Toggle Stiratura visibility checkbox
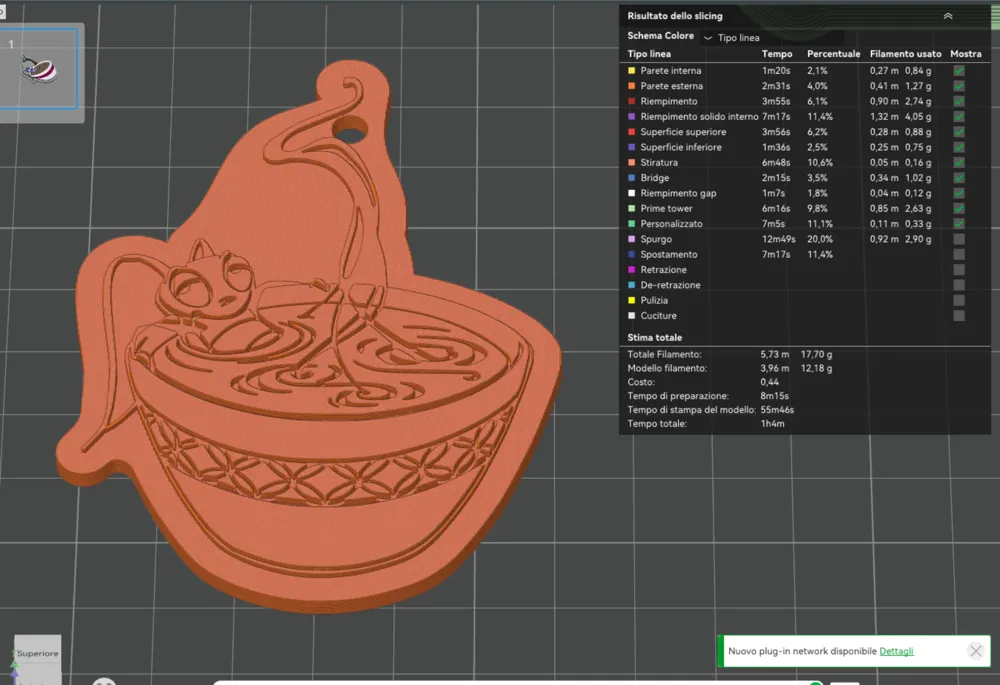 click(959, 163)
